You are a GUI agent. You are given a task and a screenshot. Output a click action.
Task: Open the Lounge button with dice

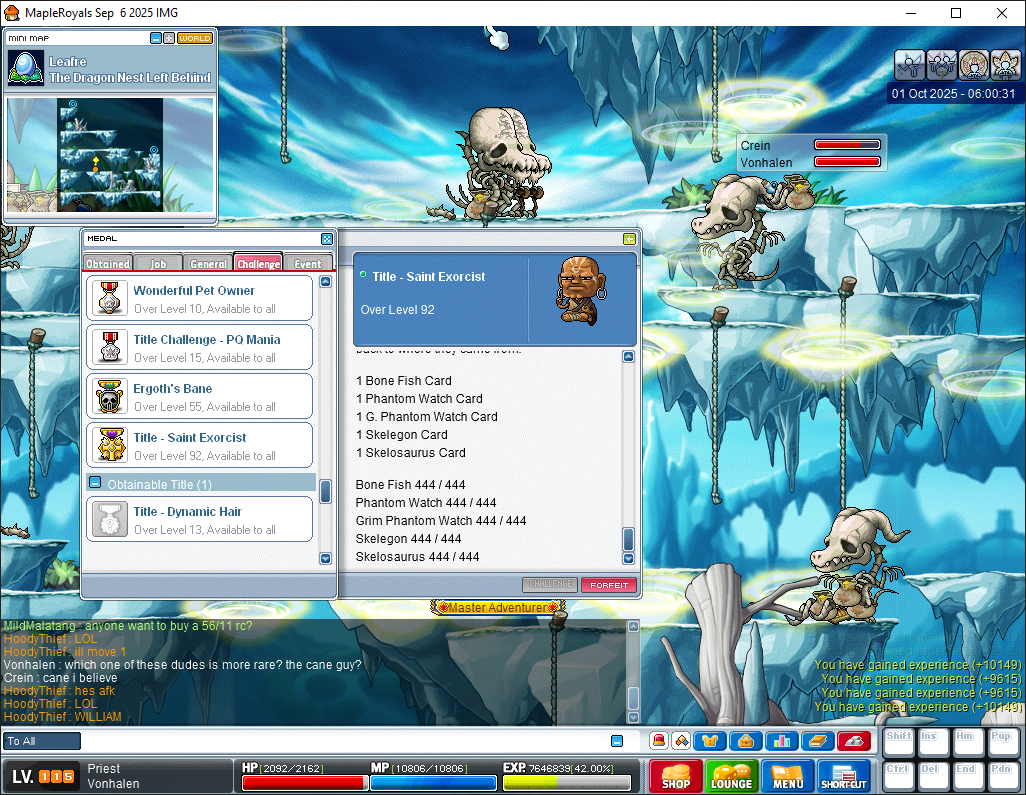[731, 776]
